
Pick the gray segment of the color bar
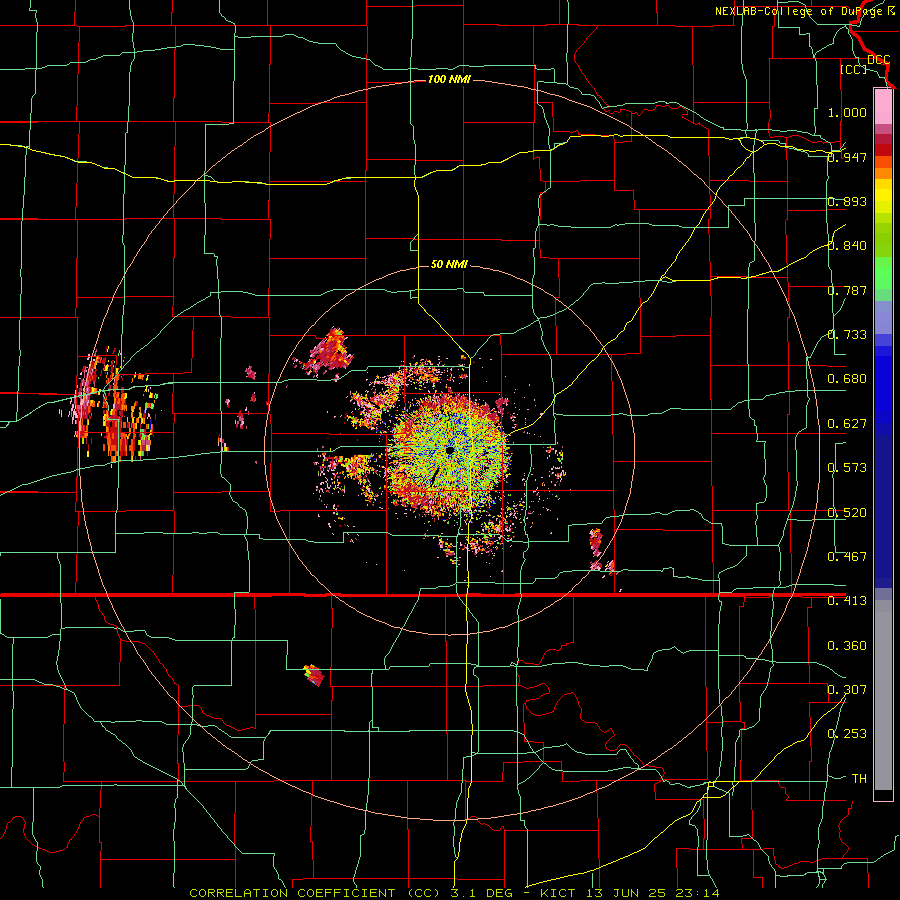click(x=883, y=695)
